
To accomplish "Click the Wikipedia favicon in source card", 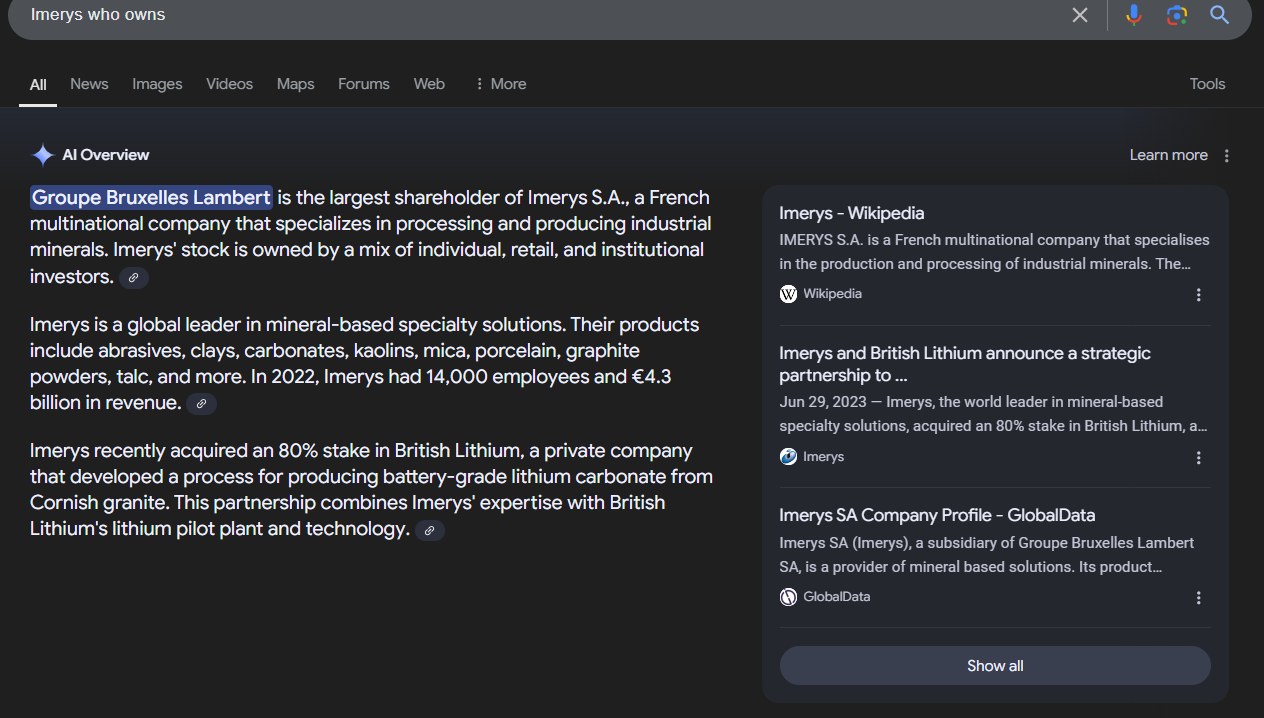I will click(x=788, y=294).
